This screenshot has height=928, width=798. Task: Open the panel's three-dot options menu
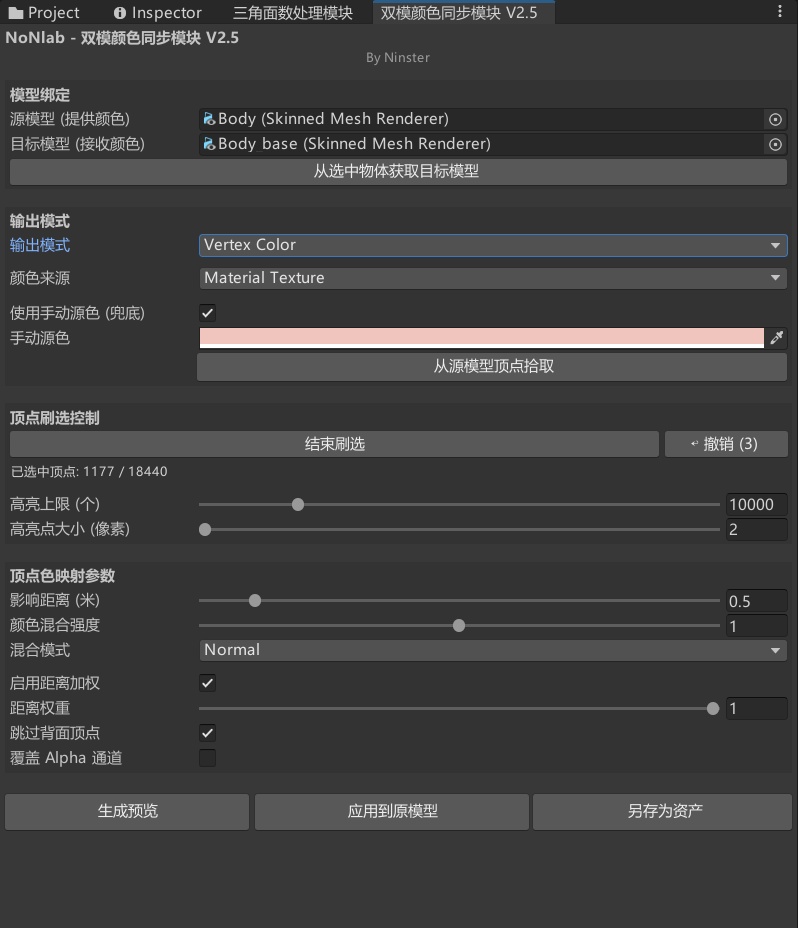click(x=780, y=11)
